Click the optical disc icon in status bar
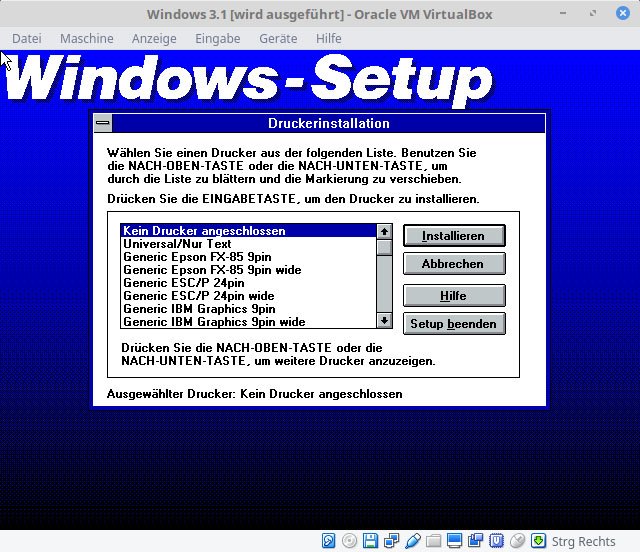Screen dimensions: 640x552 [x=349, y=541]
